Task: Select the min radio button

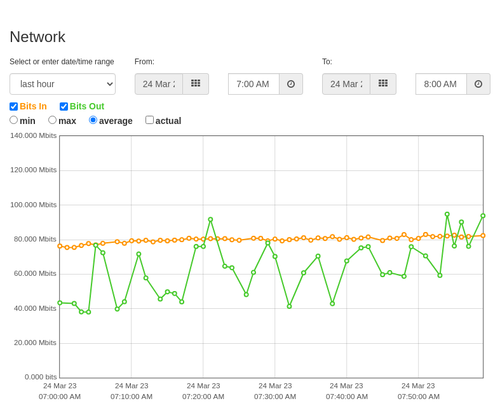Action: (x=14, y=120)
